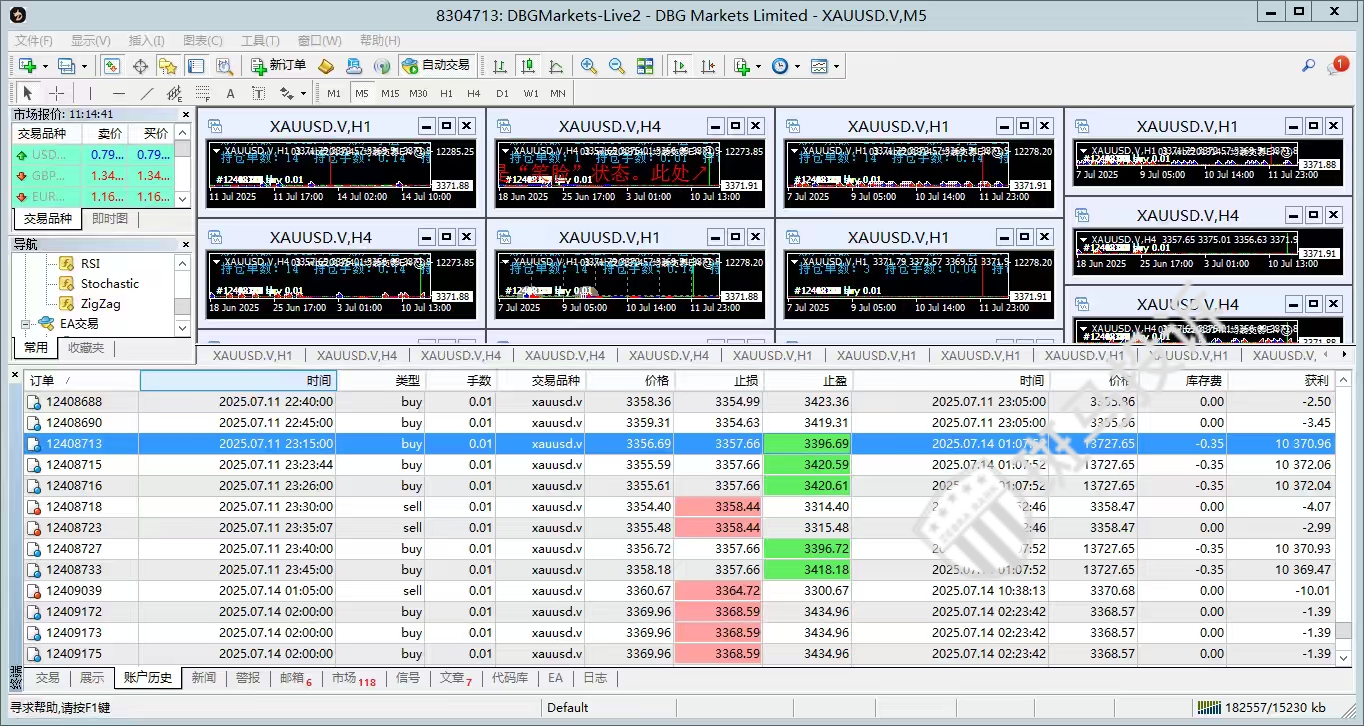
Task: Switch to the 新闻 tab
Action: click(x=203, y=678)
